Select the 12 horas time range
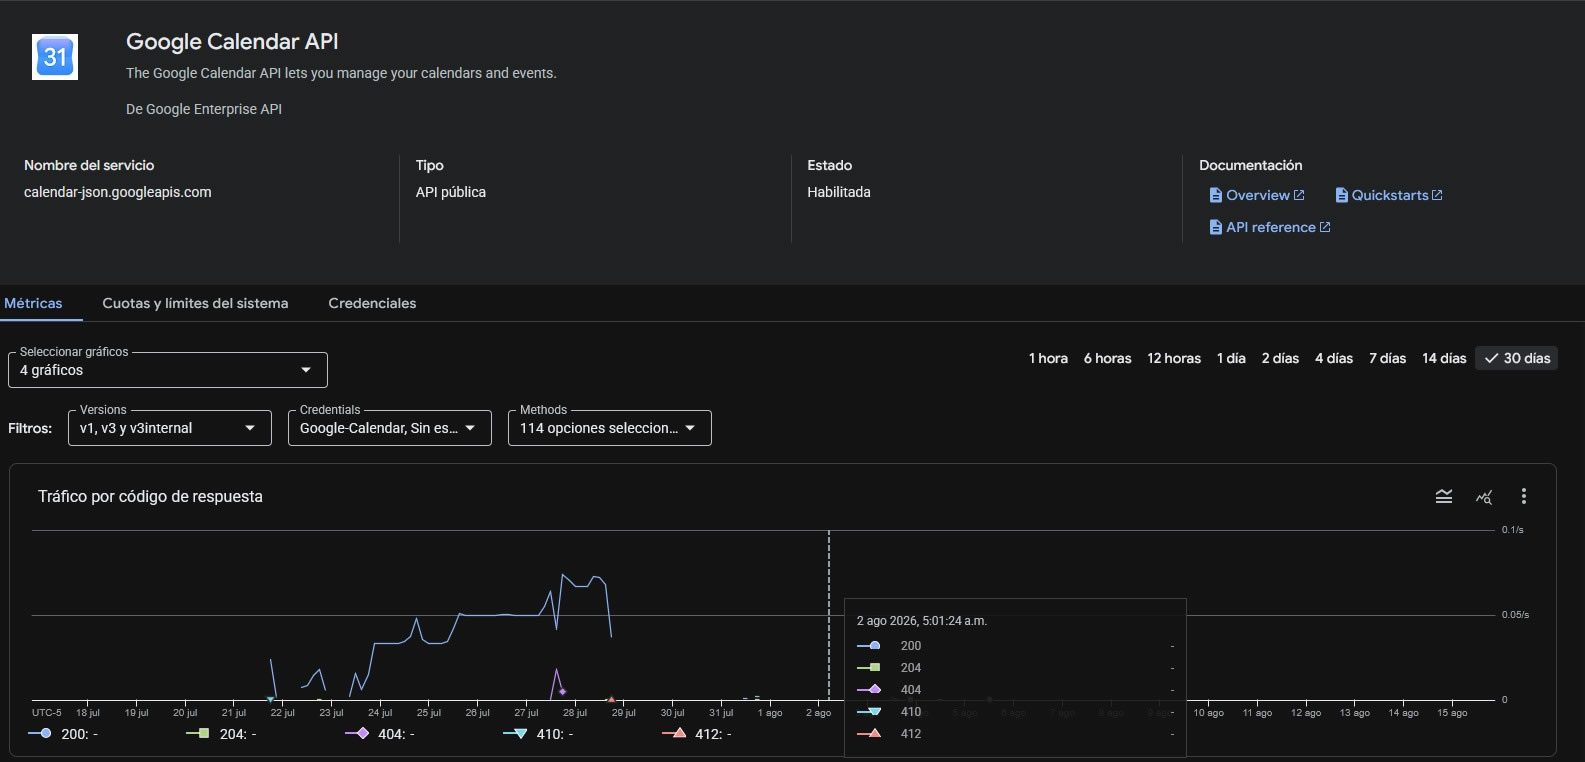 1174,358
